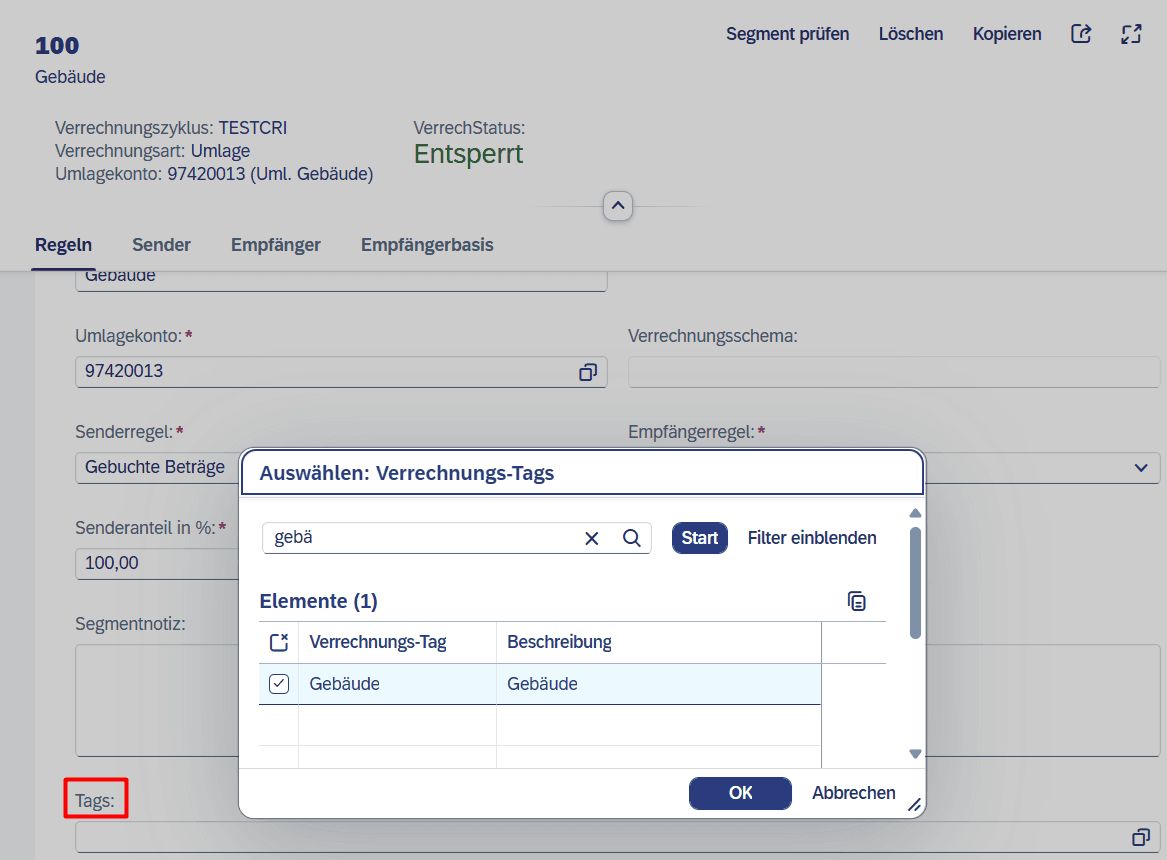Click the Start button in dialog
The width and height of the screenshot is (1167, 860).
coord(700,538)
